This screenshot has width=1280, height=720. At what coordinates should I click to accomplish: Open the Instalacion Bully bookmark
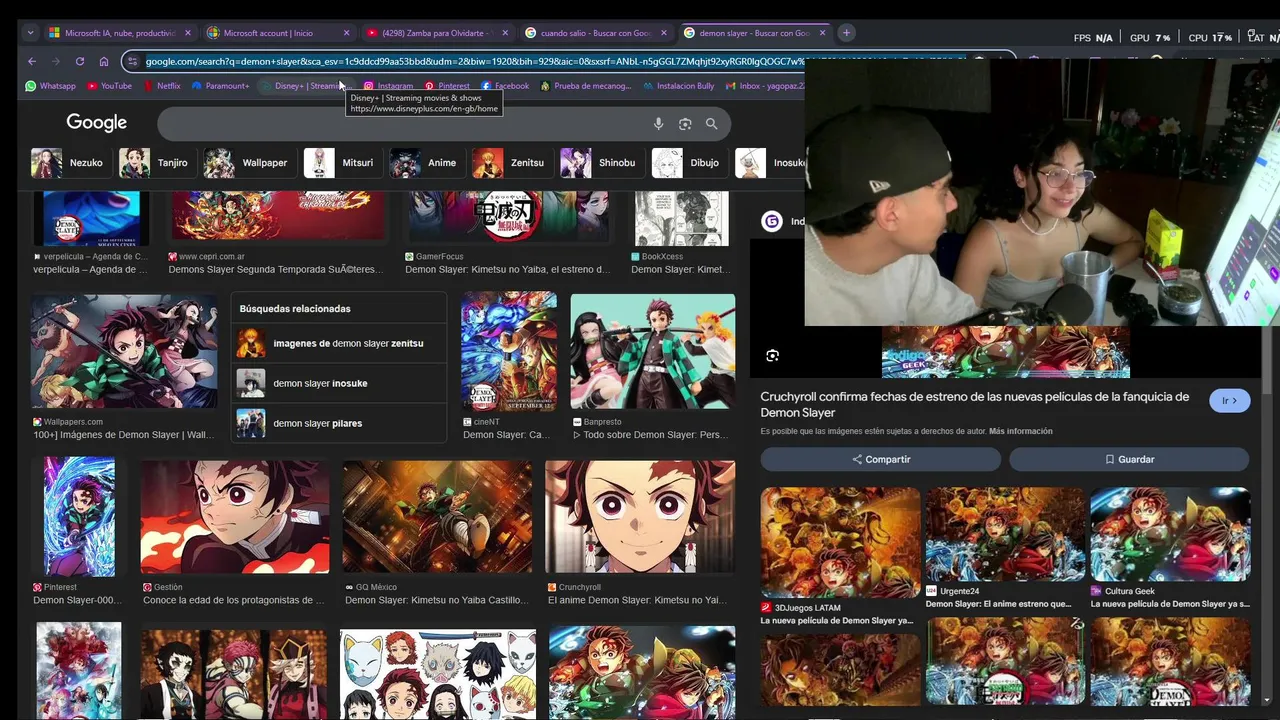click(679, 86)
